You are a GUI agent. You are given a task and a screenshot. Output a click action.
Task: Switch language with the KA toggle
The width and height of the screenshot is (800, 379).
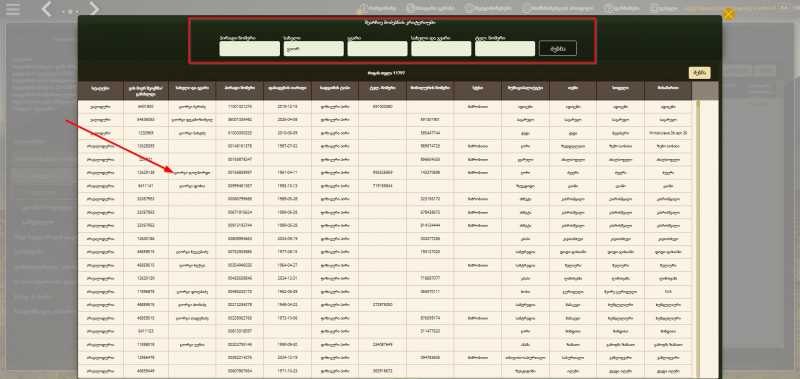click(x=784, y=8)
